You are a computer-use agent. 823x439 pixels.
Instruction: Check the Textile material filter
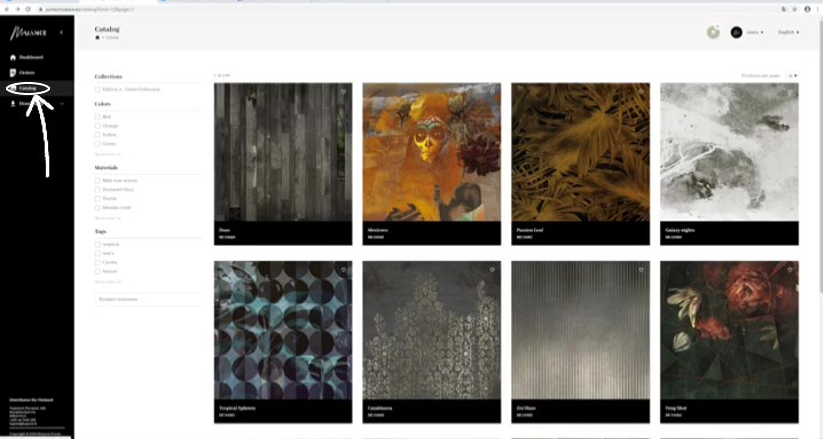[98, 198]
